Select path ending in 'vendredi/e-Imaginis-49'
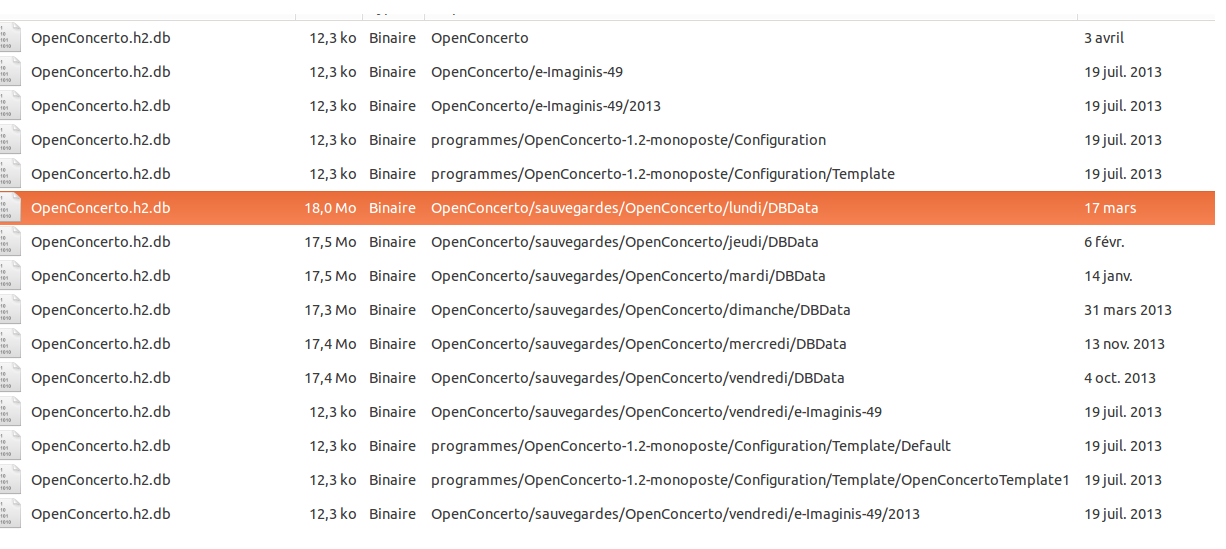The image size is (1226, 549). point(657,412)
